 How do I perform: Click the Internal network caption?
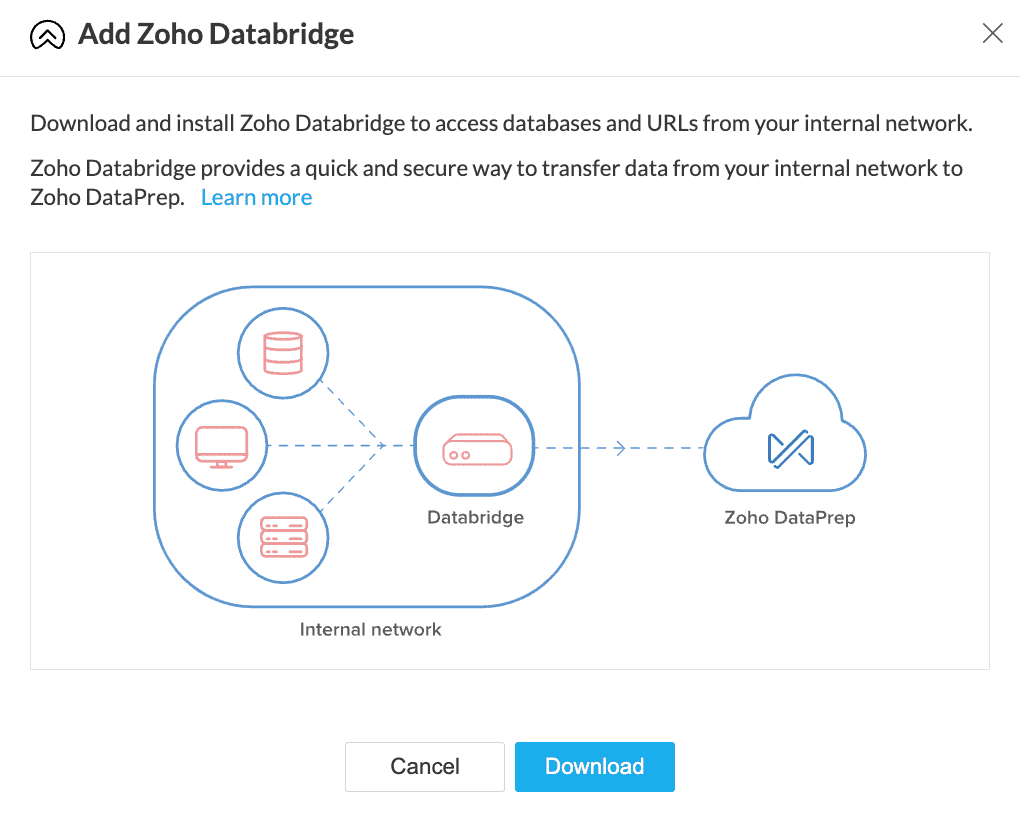370,629
